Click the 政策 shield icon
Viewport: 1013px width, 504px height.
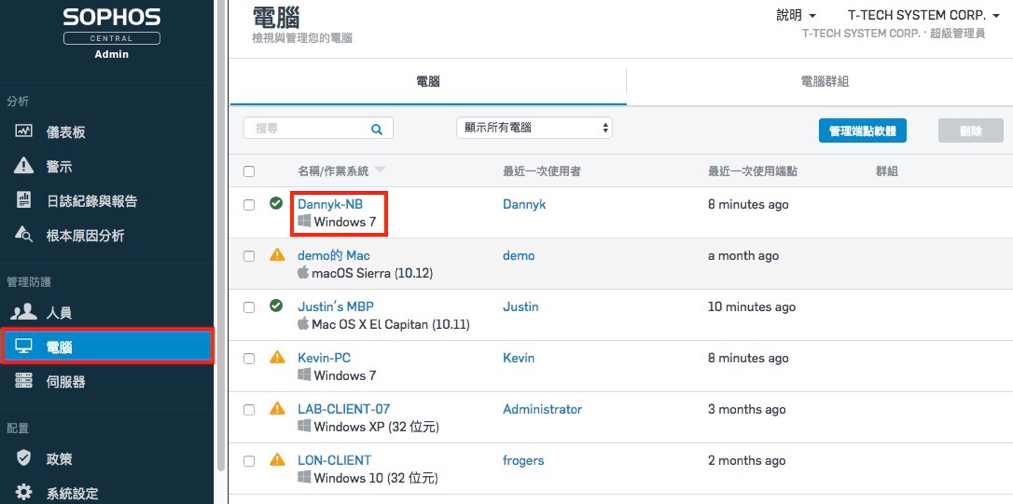pyautogui.click(x=23, y=458)
